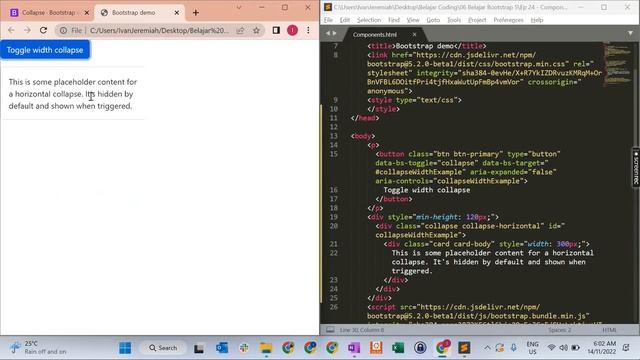The image size is (640, 360).
Task: Open Sublime Find menu
Action: (394, 20)
